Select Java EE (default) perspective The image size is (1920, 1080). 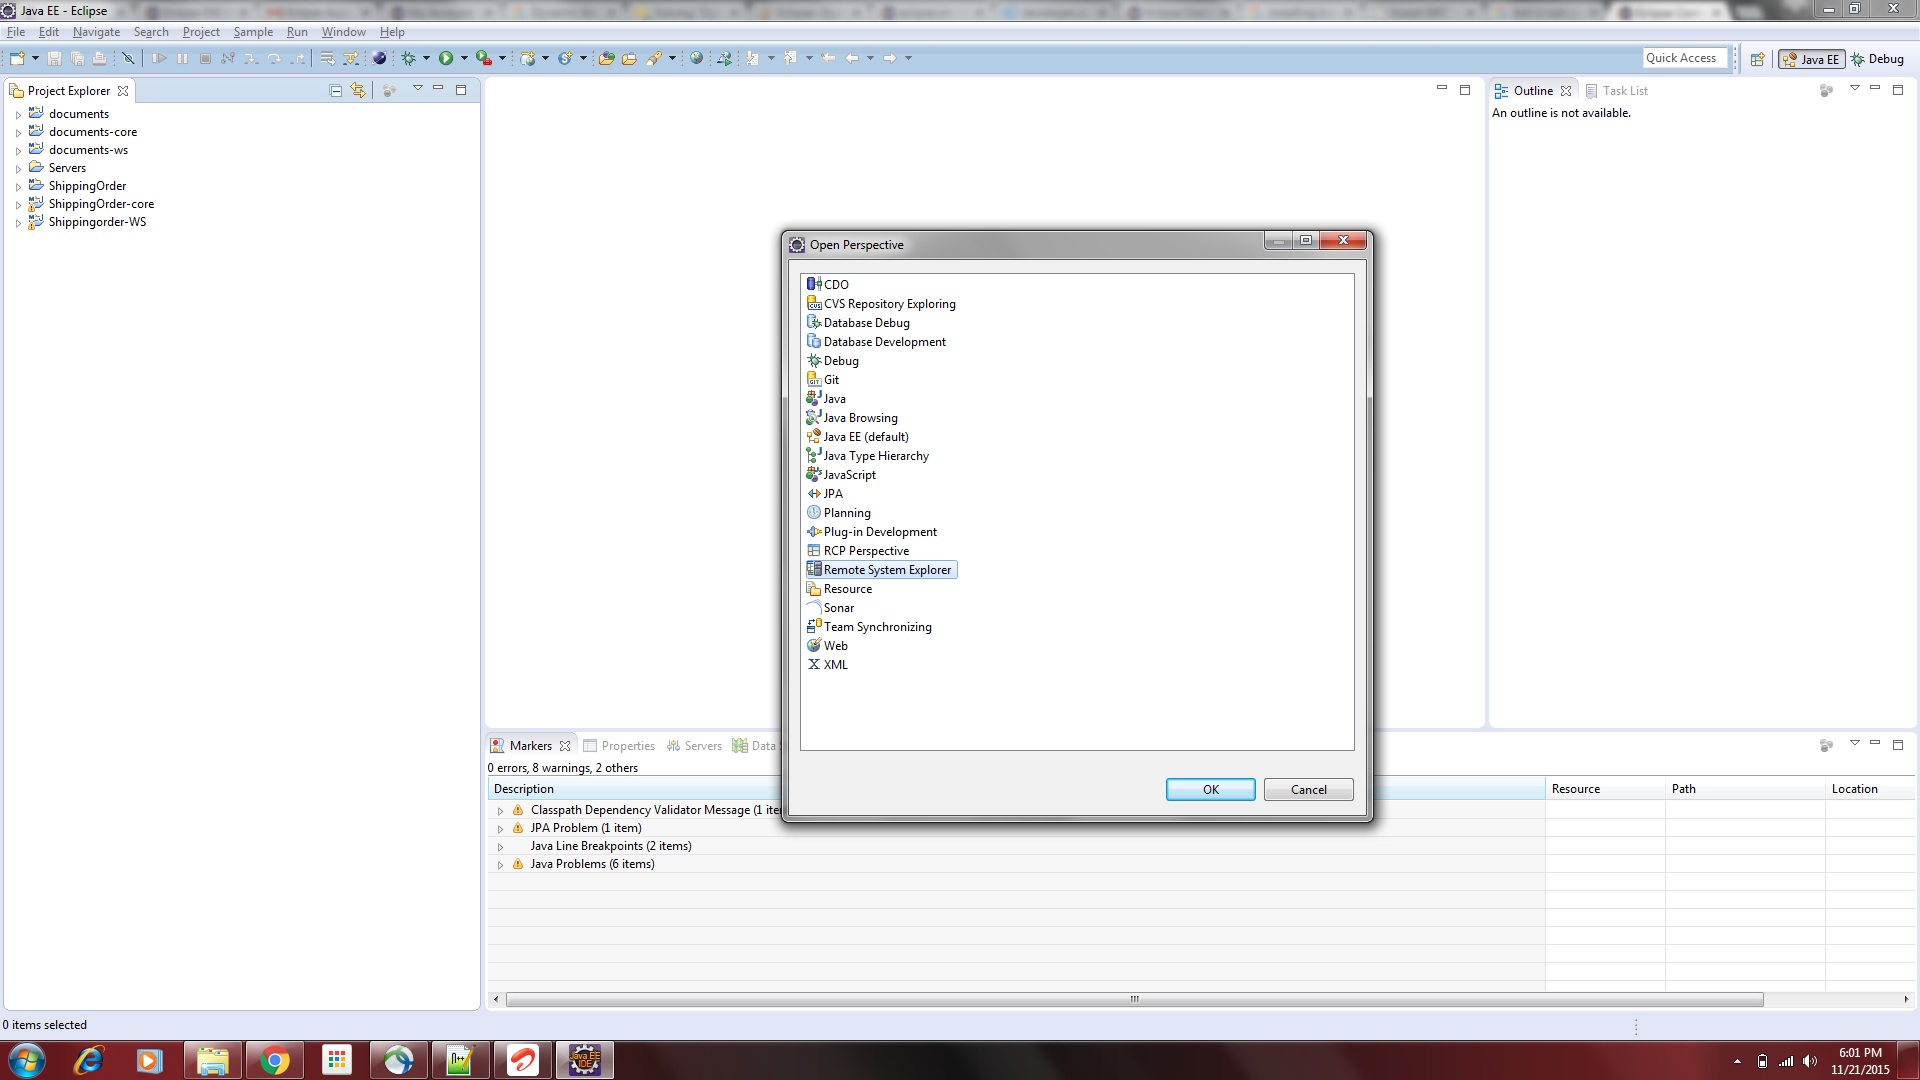(858, 437)
